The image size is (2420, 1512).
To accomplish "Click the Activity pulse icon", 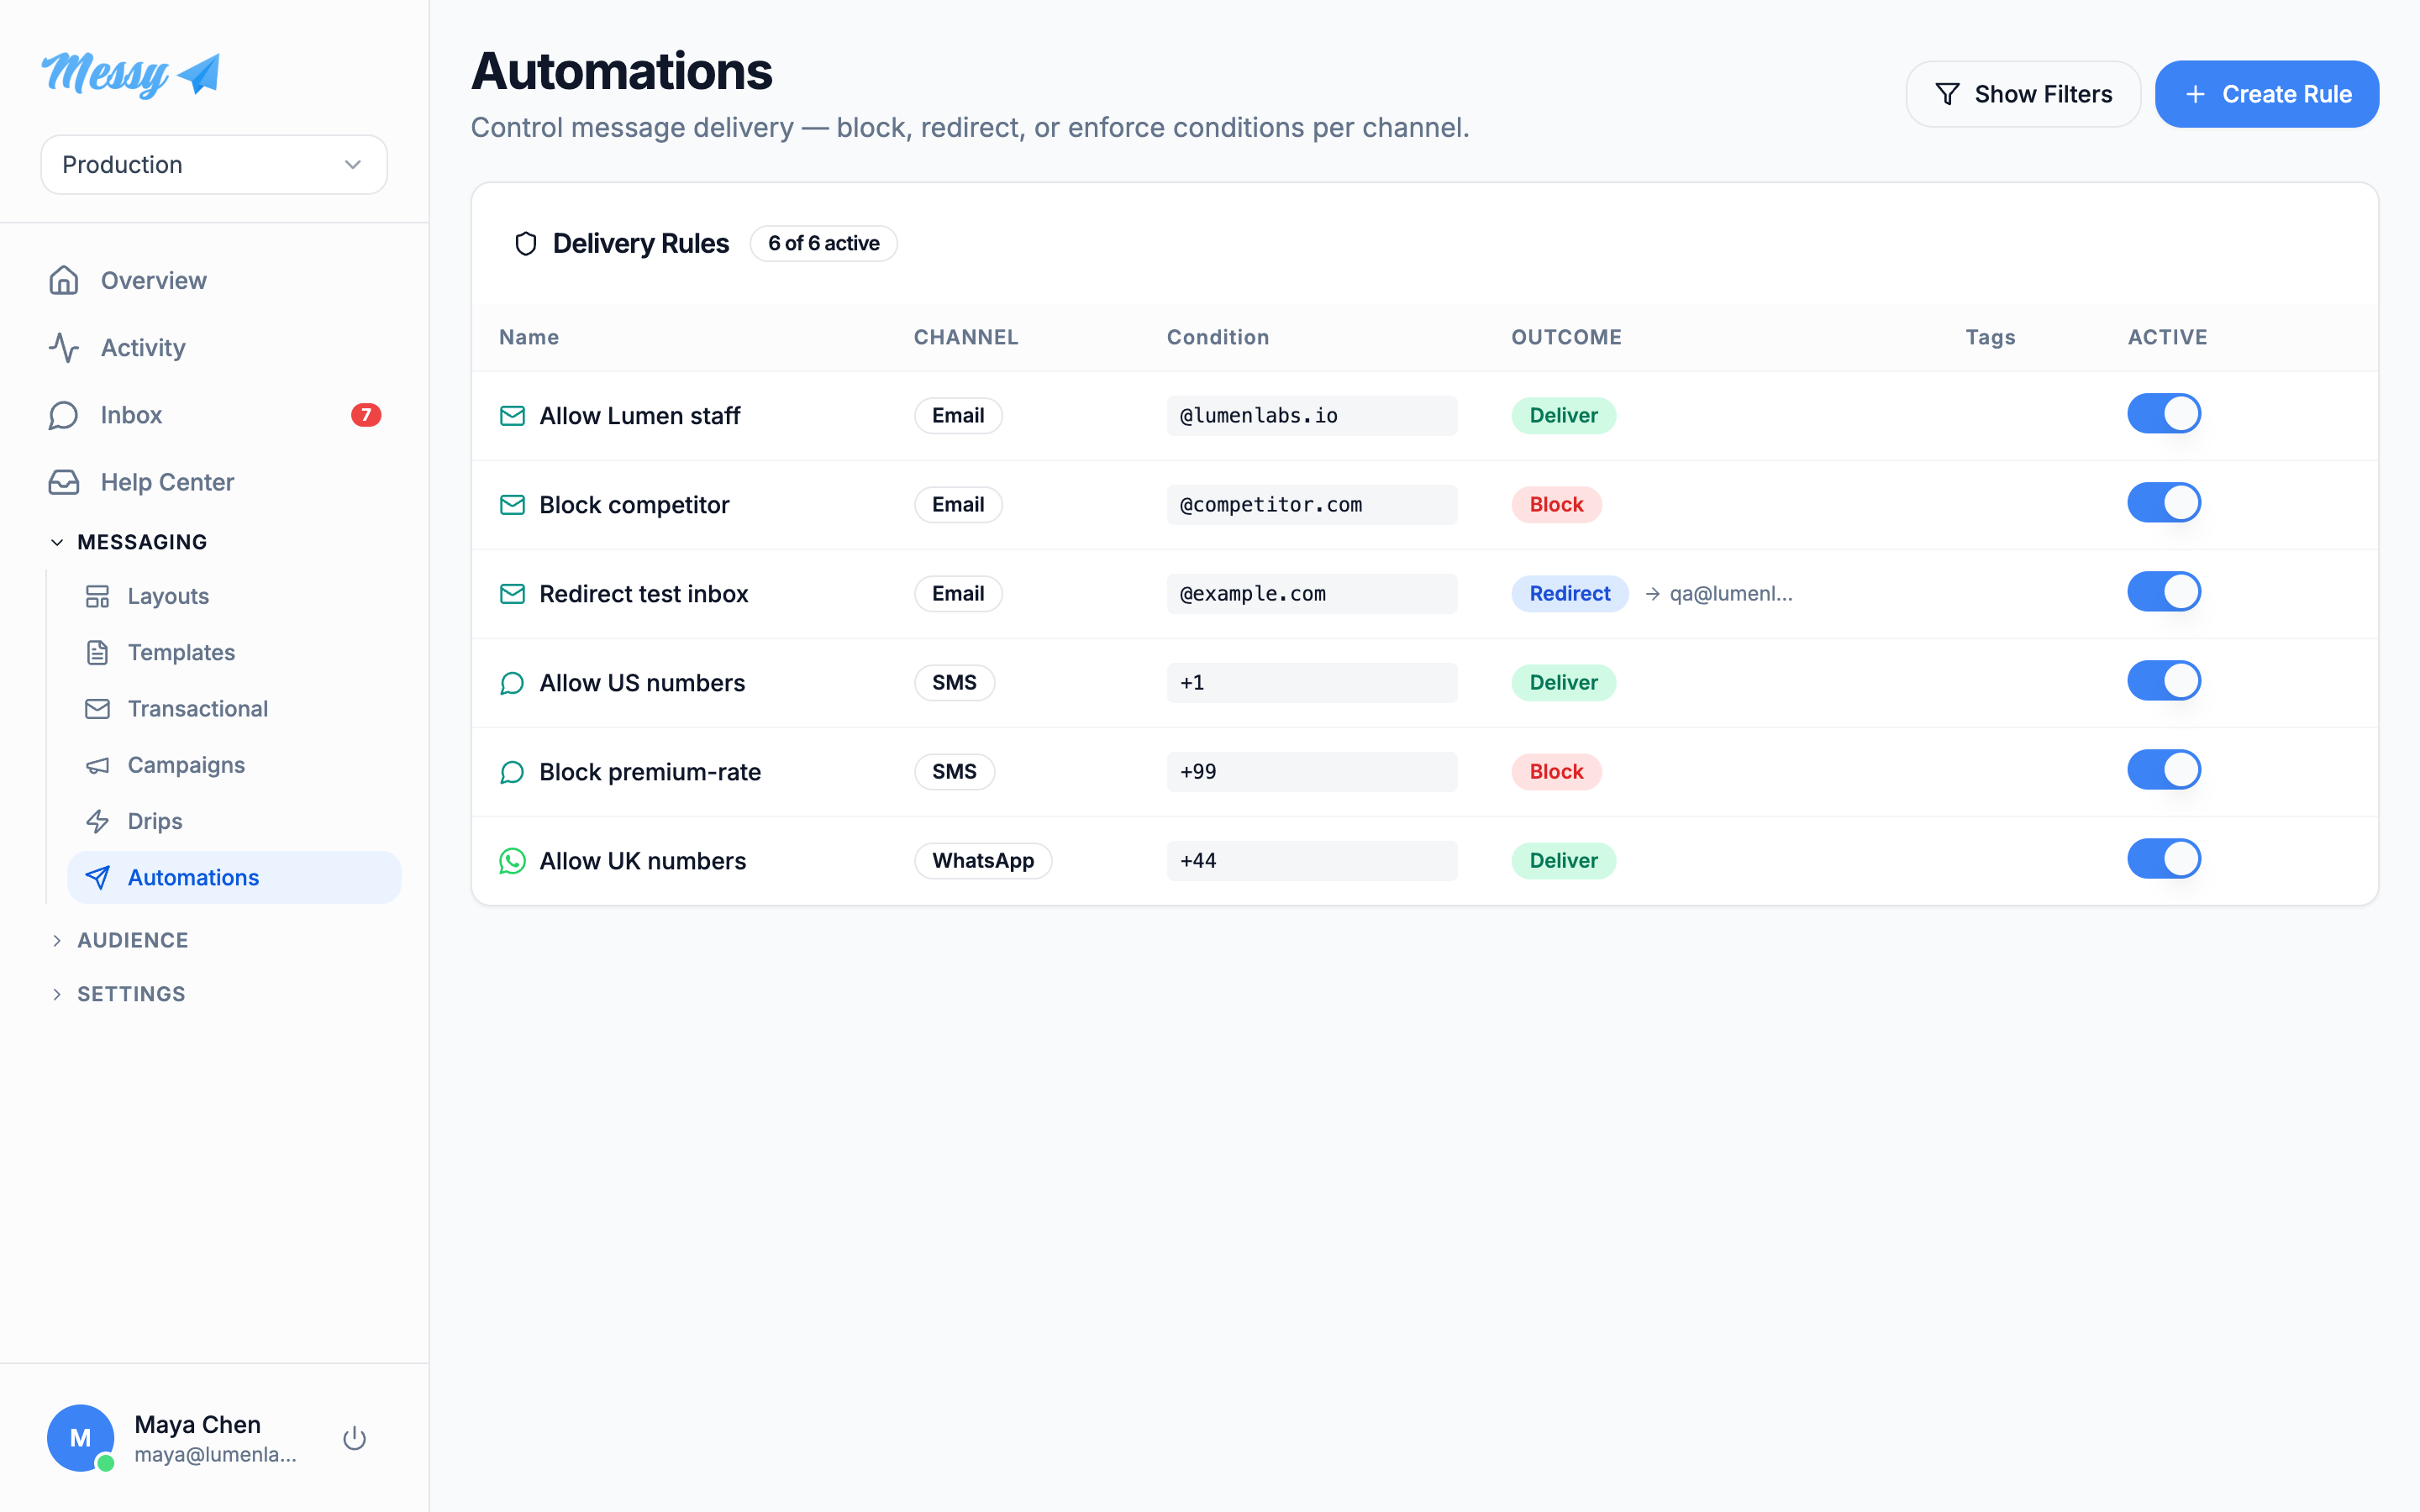I will click(x=64, y=348).
